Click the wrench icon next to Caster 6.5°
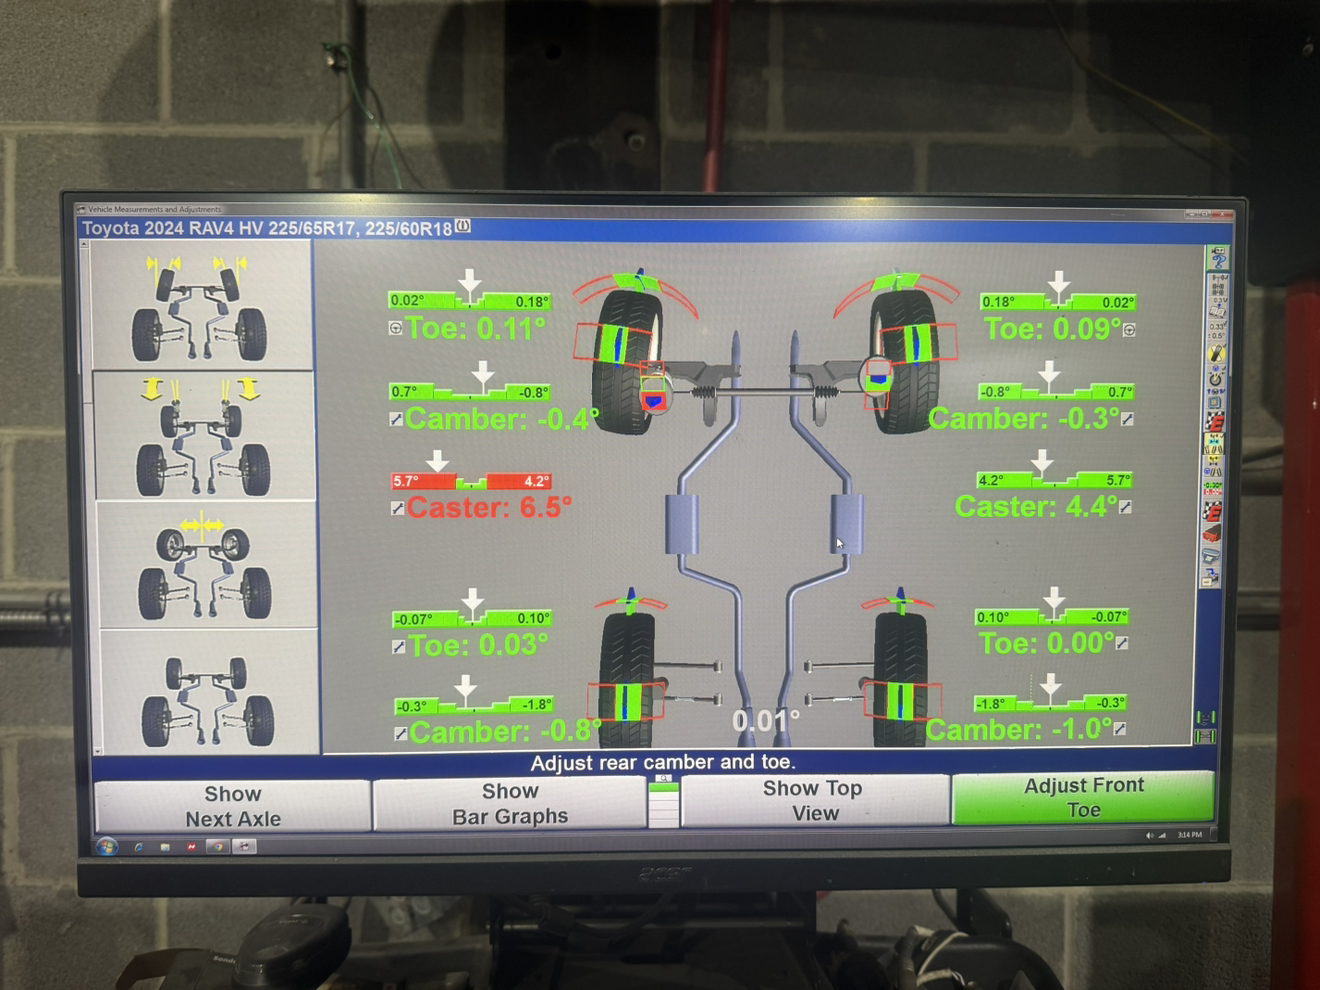This screenshot has width=1320, height=990. (x=397, y=508)
